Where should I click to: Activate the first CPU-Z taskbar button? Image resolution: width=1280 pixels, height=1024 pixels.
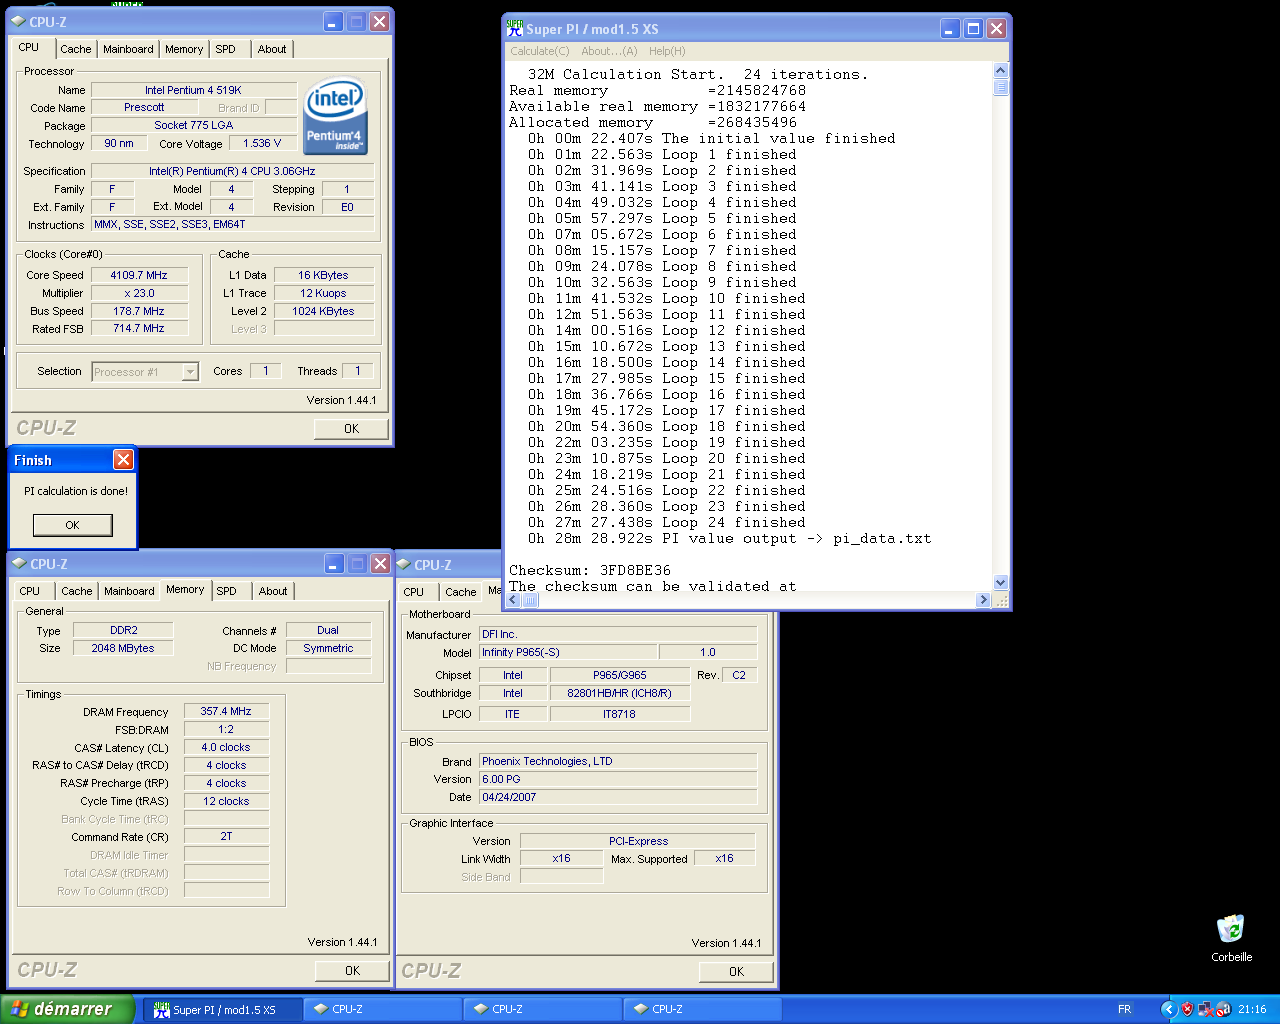click(x=383, y=1010)
